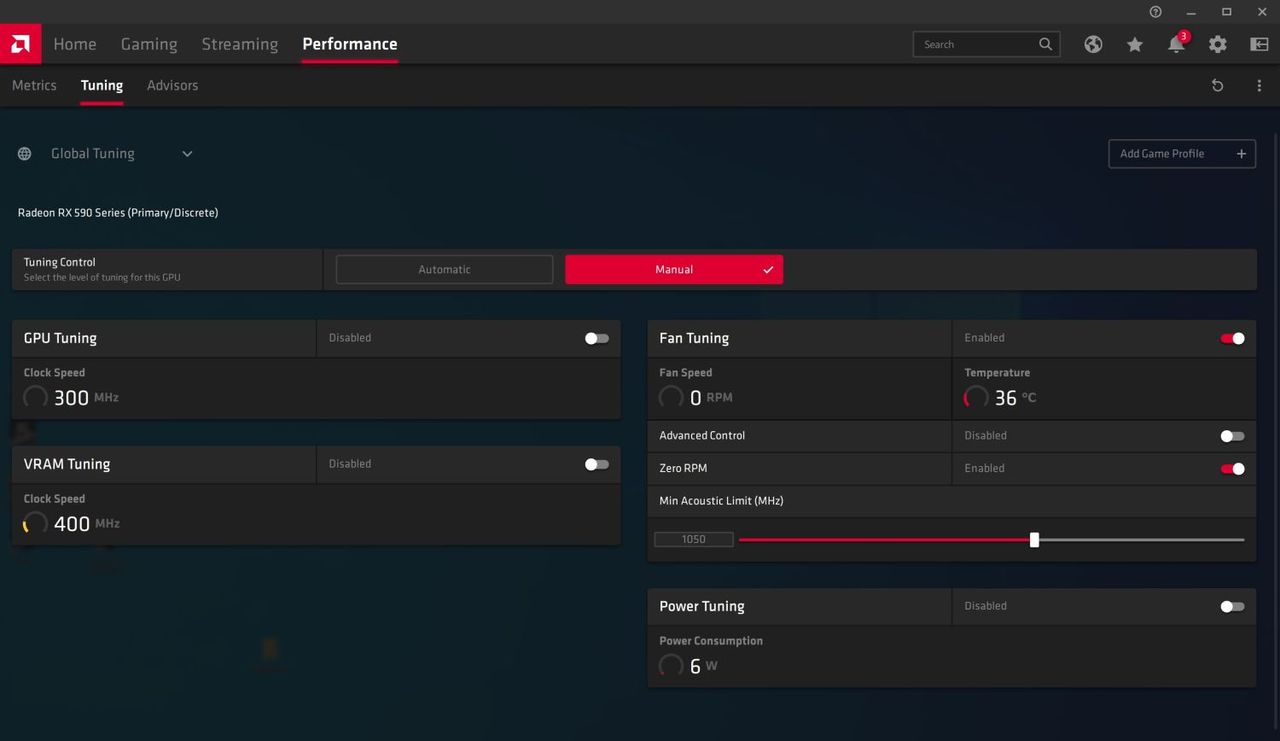Click the search magnifier icon

point(1045,44)
